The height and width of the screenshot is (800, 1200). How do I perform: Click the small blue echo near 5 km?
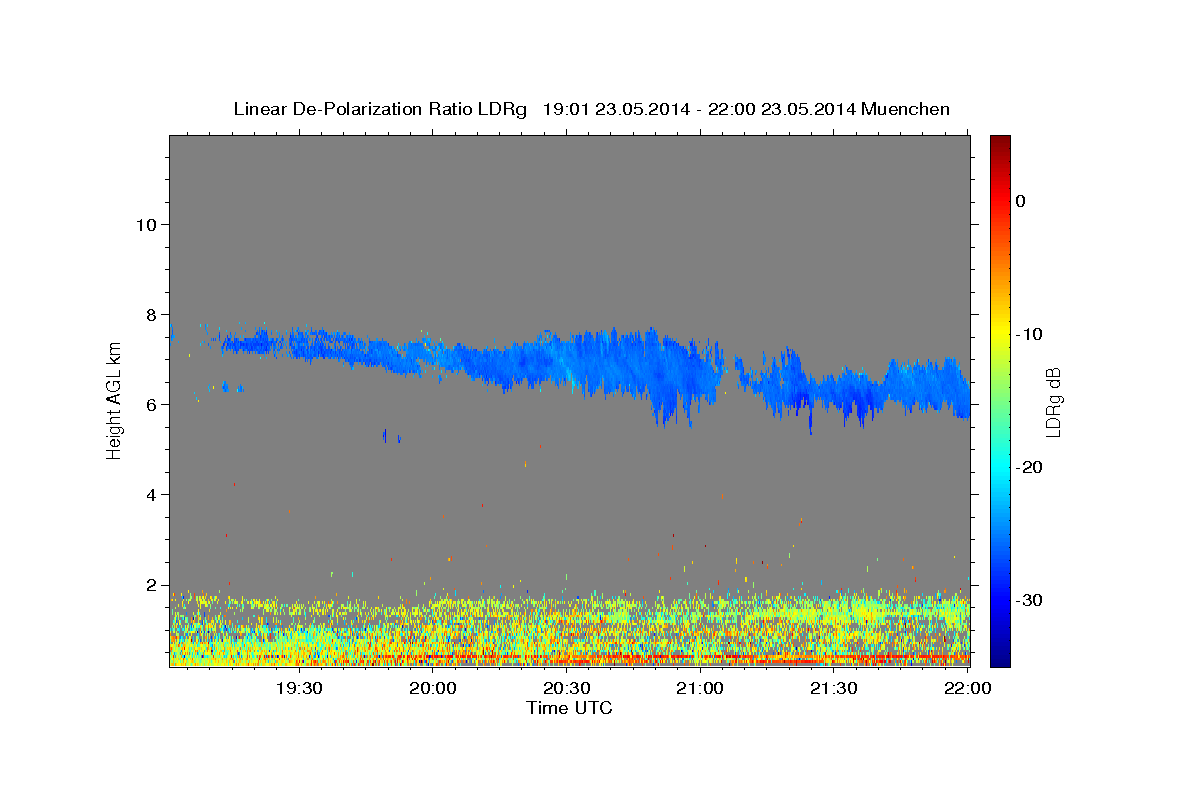click(385, 435)
